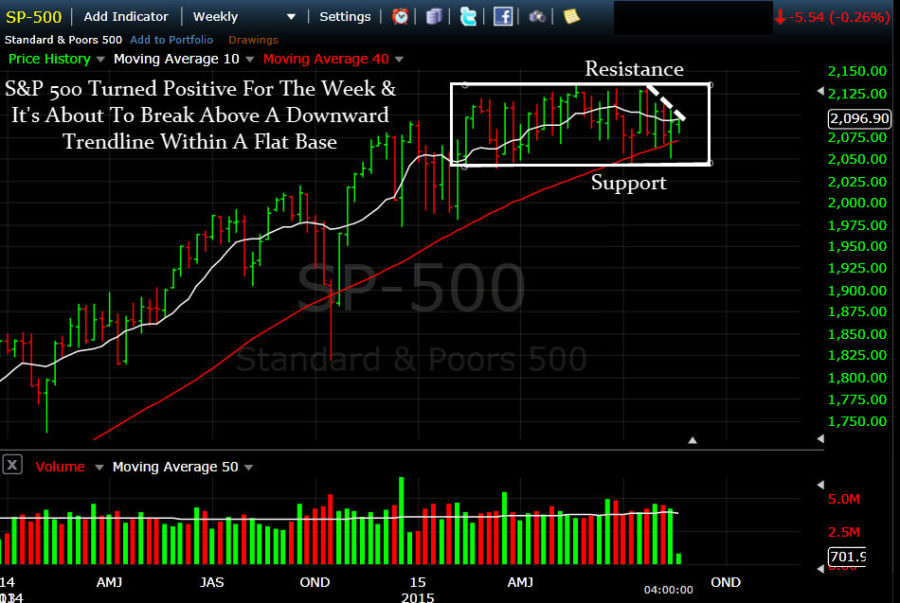This screenshot has height=603, width=900.
Task: Click the 04:00:00 time label
Action: [x=668, y=590]
